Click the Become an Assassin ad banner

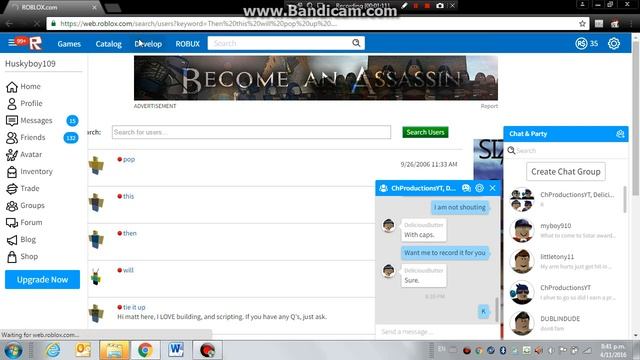pyautogui.click(x=316, y=78)
